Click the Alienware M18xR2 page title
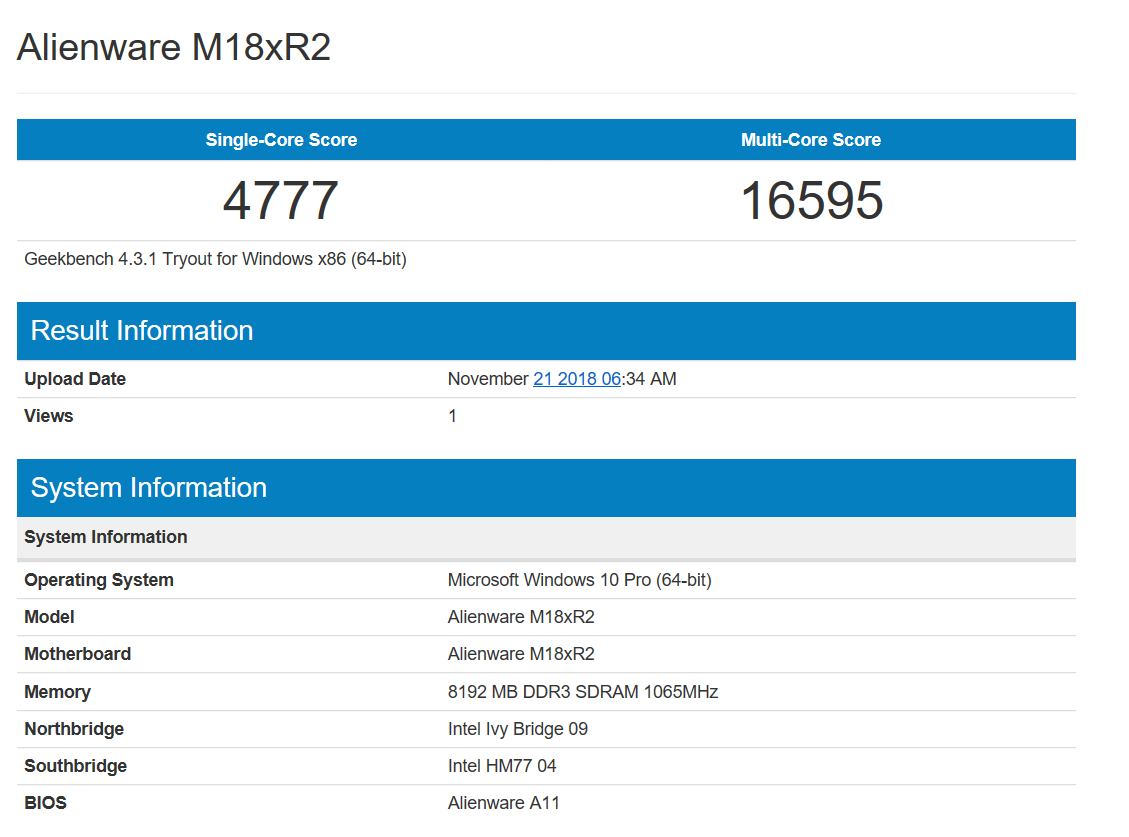Screen dimensions: 1129x837 [x=174, y=48]
